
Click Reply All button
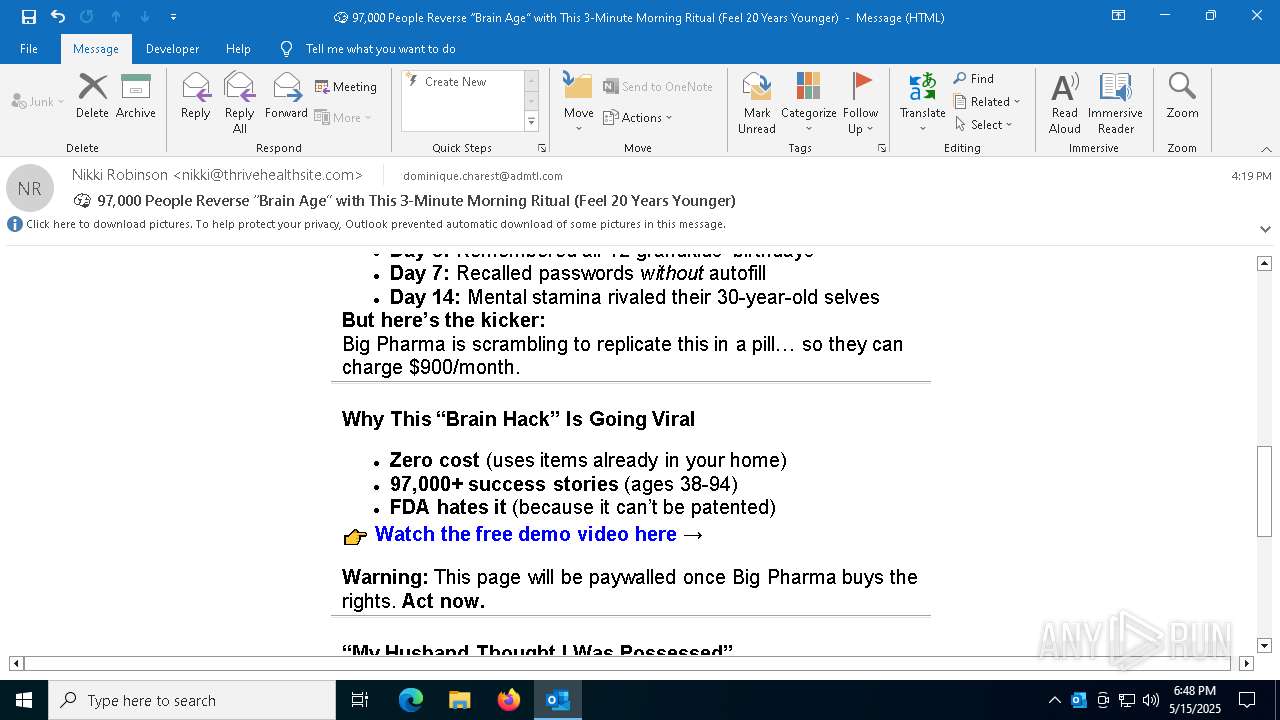[x=240, y=102]
